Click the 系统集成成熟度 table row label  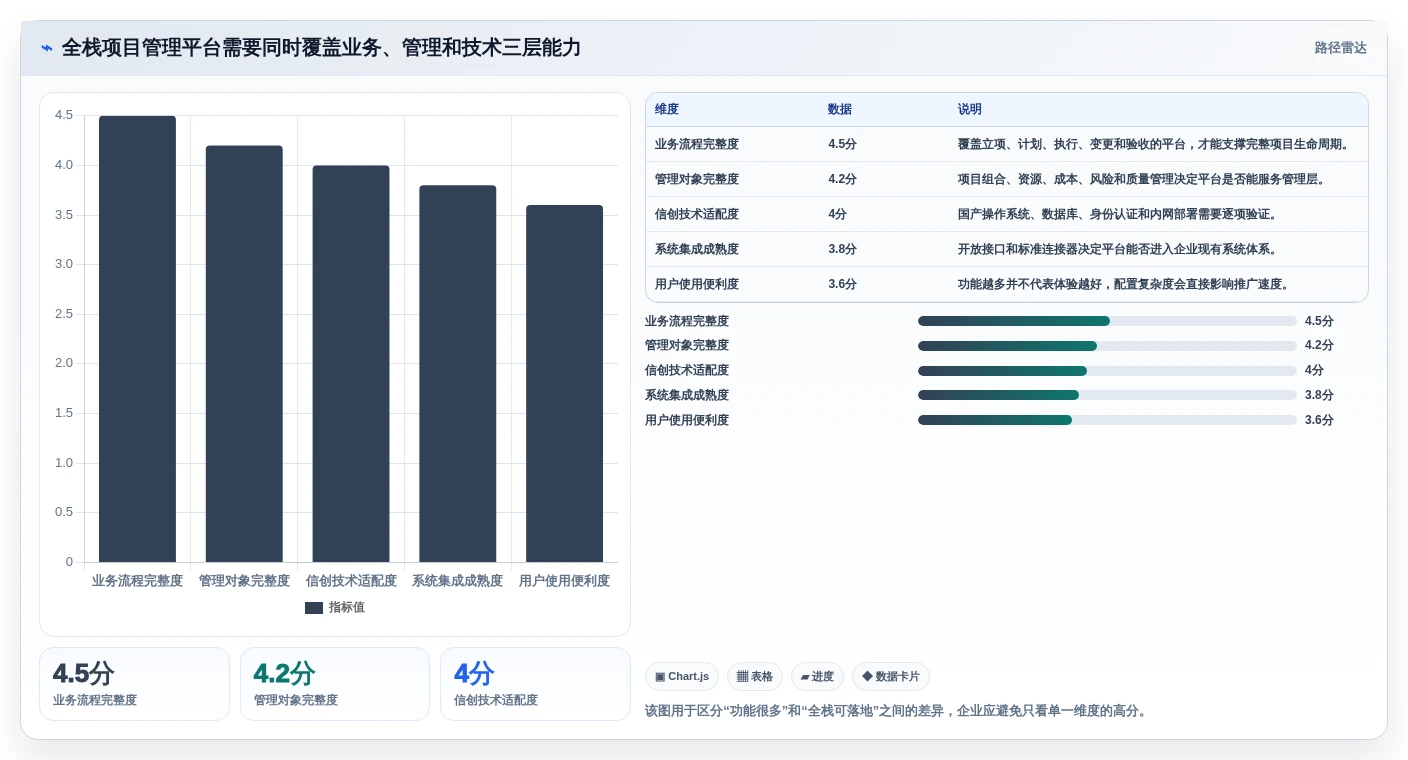[697, 249]
